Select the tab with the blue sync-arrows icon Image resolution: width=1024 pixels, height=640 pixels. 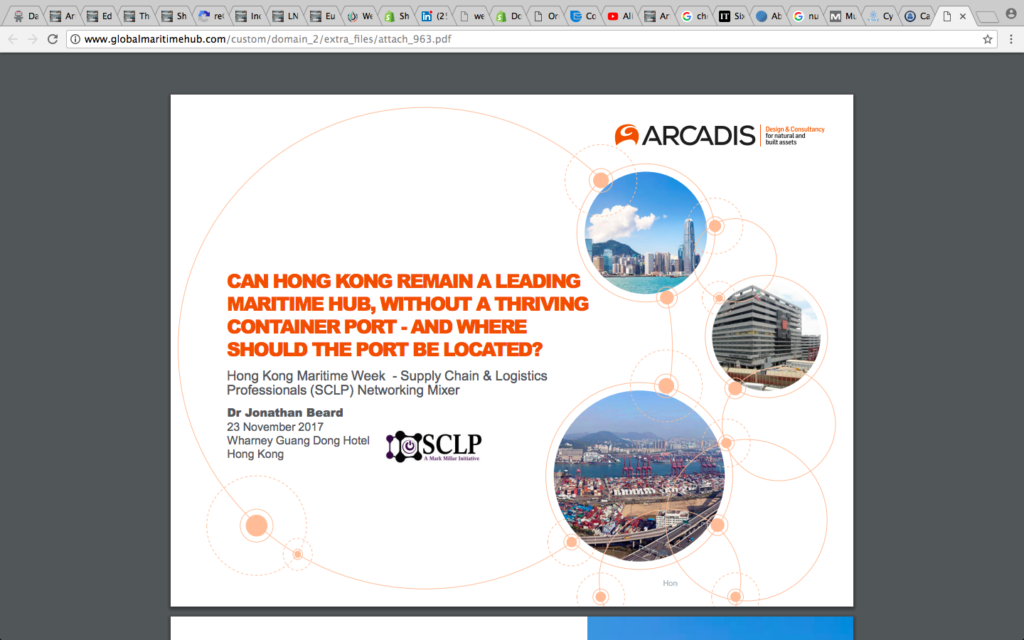click(x=203, y=15)
